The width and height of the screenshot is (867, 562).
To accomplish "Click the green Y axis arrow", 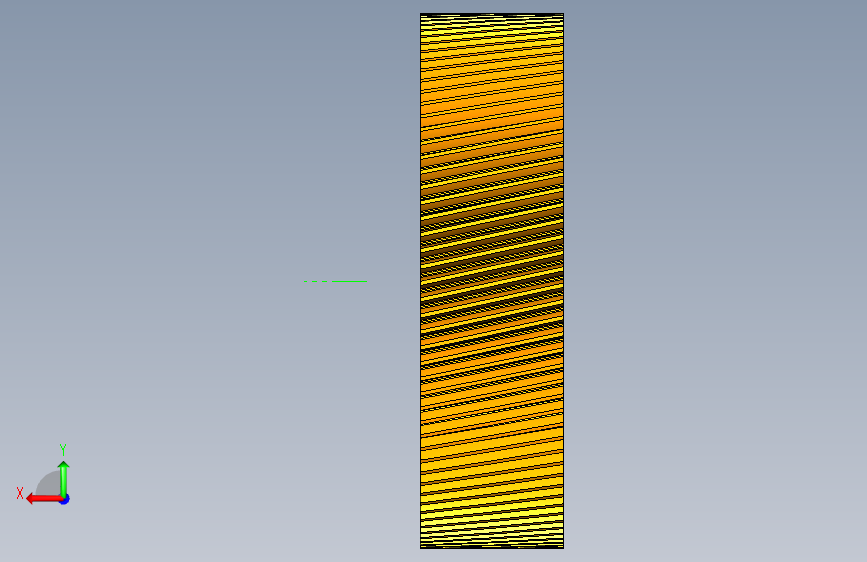I will pyautogui.click(x=64, y=479).
